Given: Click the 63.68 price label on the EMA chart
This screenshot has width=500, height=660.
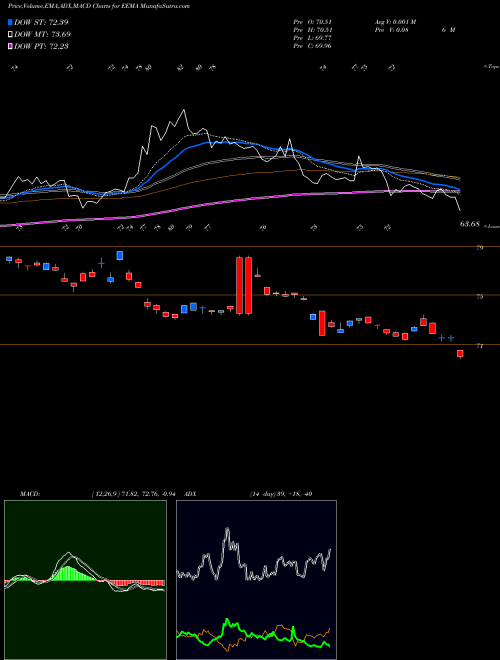Looking at the screenshot, I should (469, 224).
